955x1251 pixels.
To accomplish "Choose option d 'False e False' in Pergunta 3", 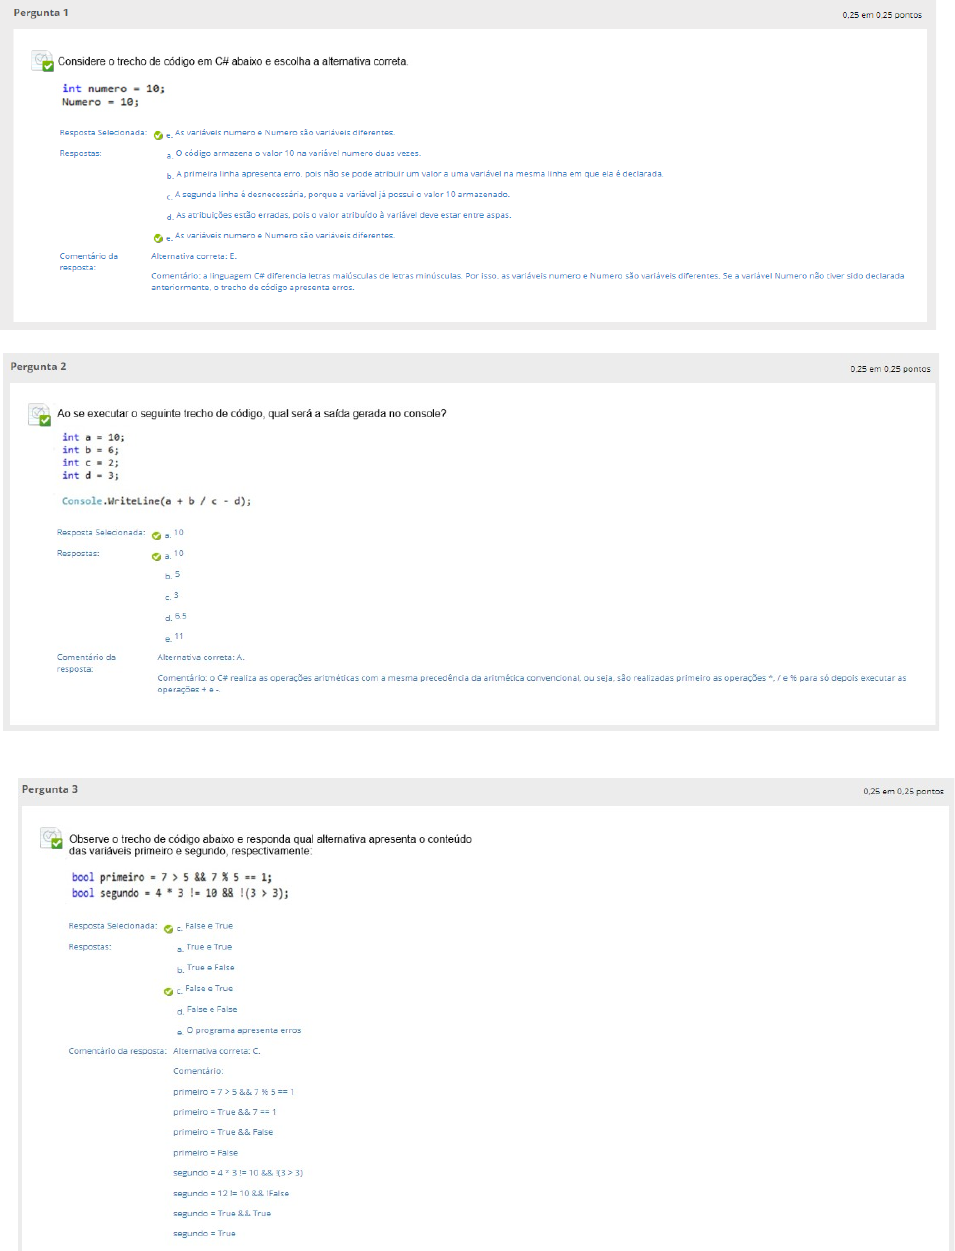I will (x=211, y=1010).
